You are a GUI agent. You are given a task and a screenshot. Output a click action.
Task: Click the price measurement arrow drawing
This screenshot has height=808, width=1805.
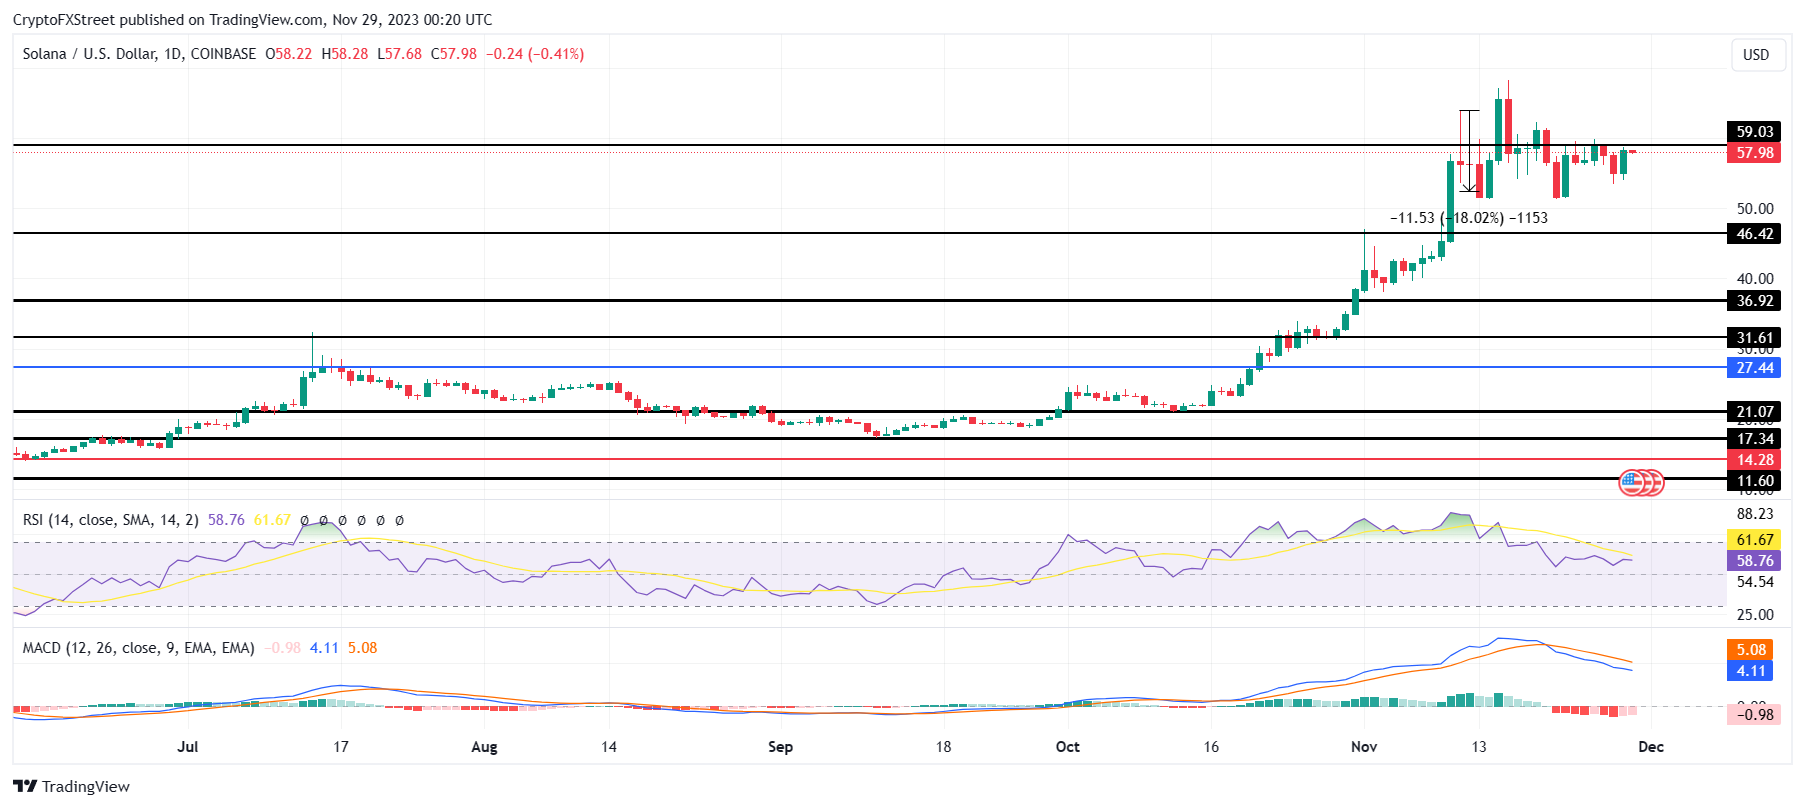[x=1468, y=150]
